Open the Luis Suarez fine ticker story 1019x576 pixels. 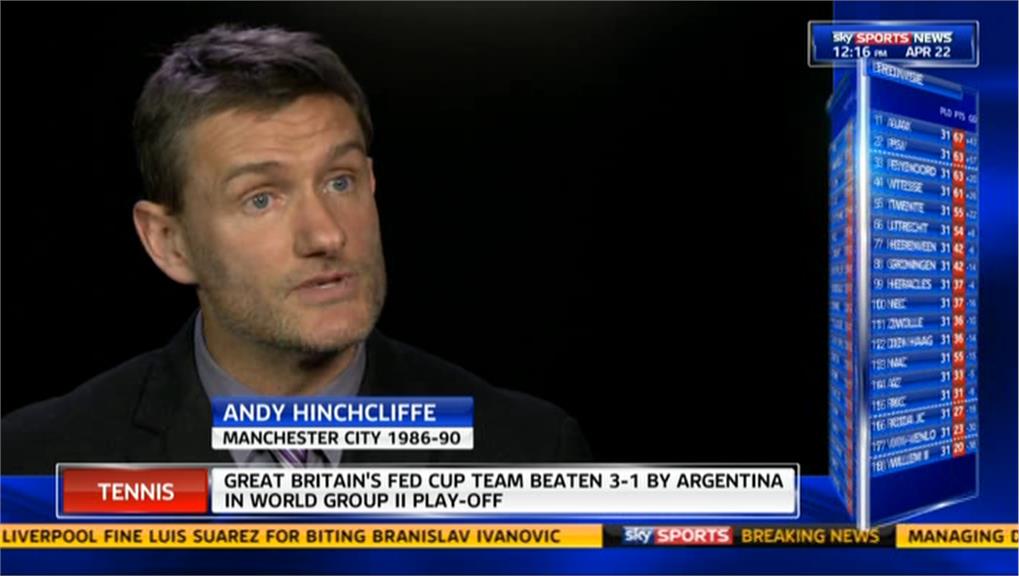coord(281,536)
